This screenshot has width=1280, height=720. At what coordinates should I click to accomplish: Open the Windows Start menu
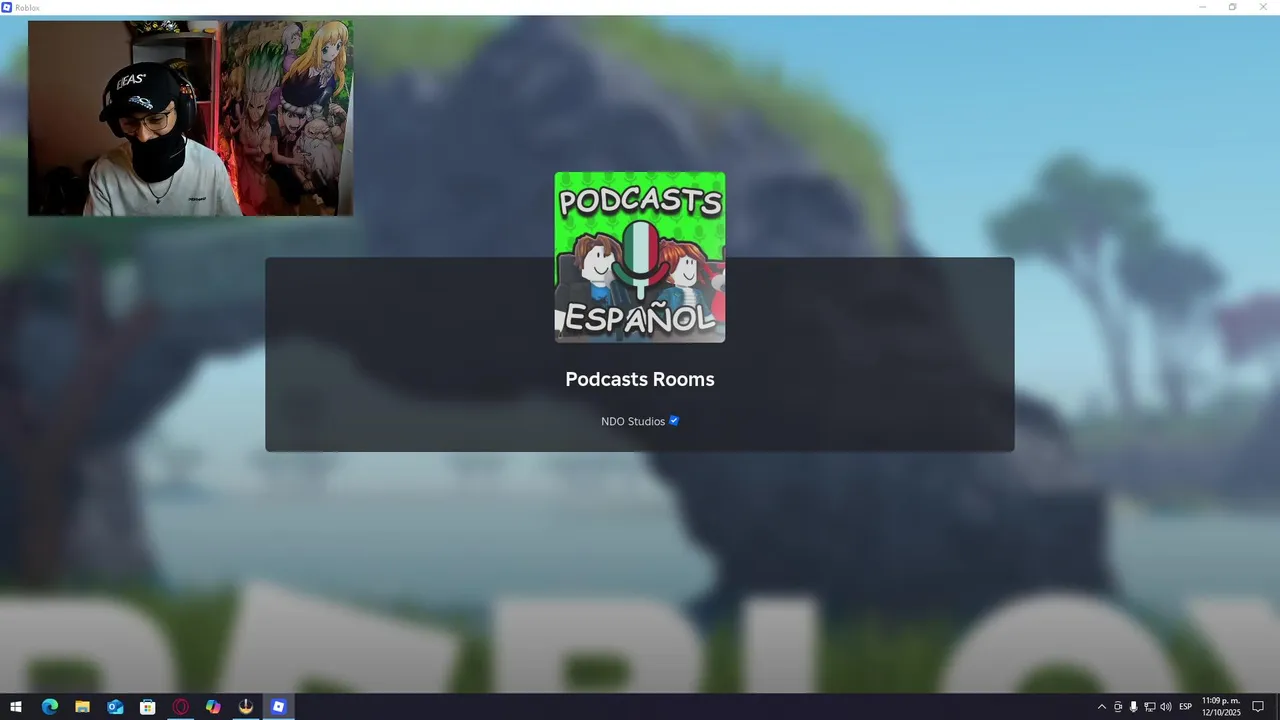click(16, 707)
